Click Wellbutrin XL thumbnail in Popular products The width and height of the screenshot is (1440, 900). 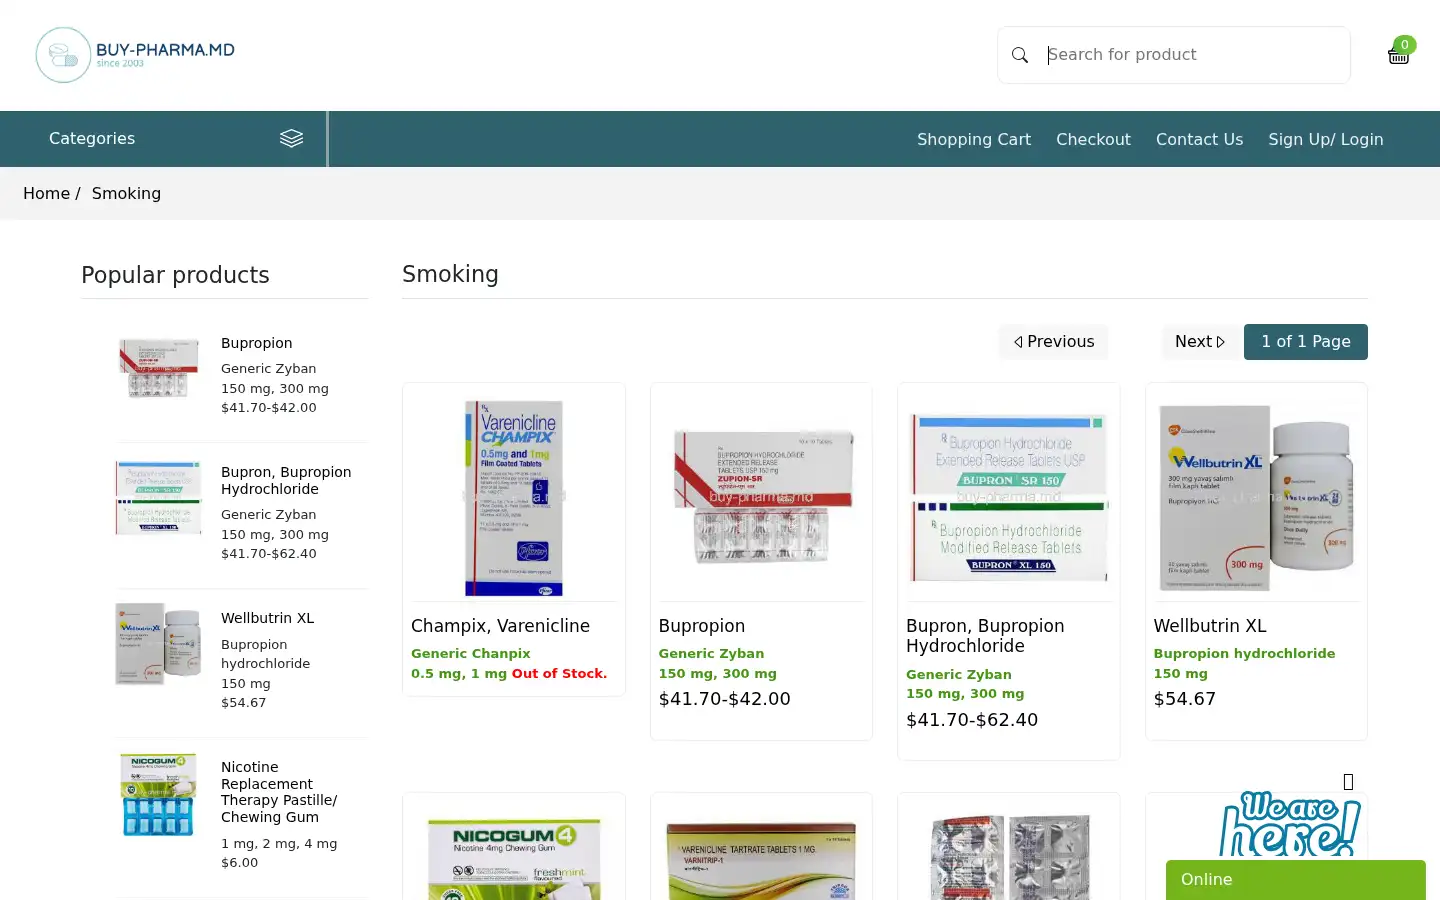tap(159, 644)
